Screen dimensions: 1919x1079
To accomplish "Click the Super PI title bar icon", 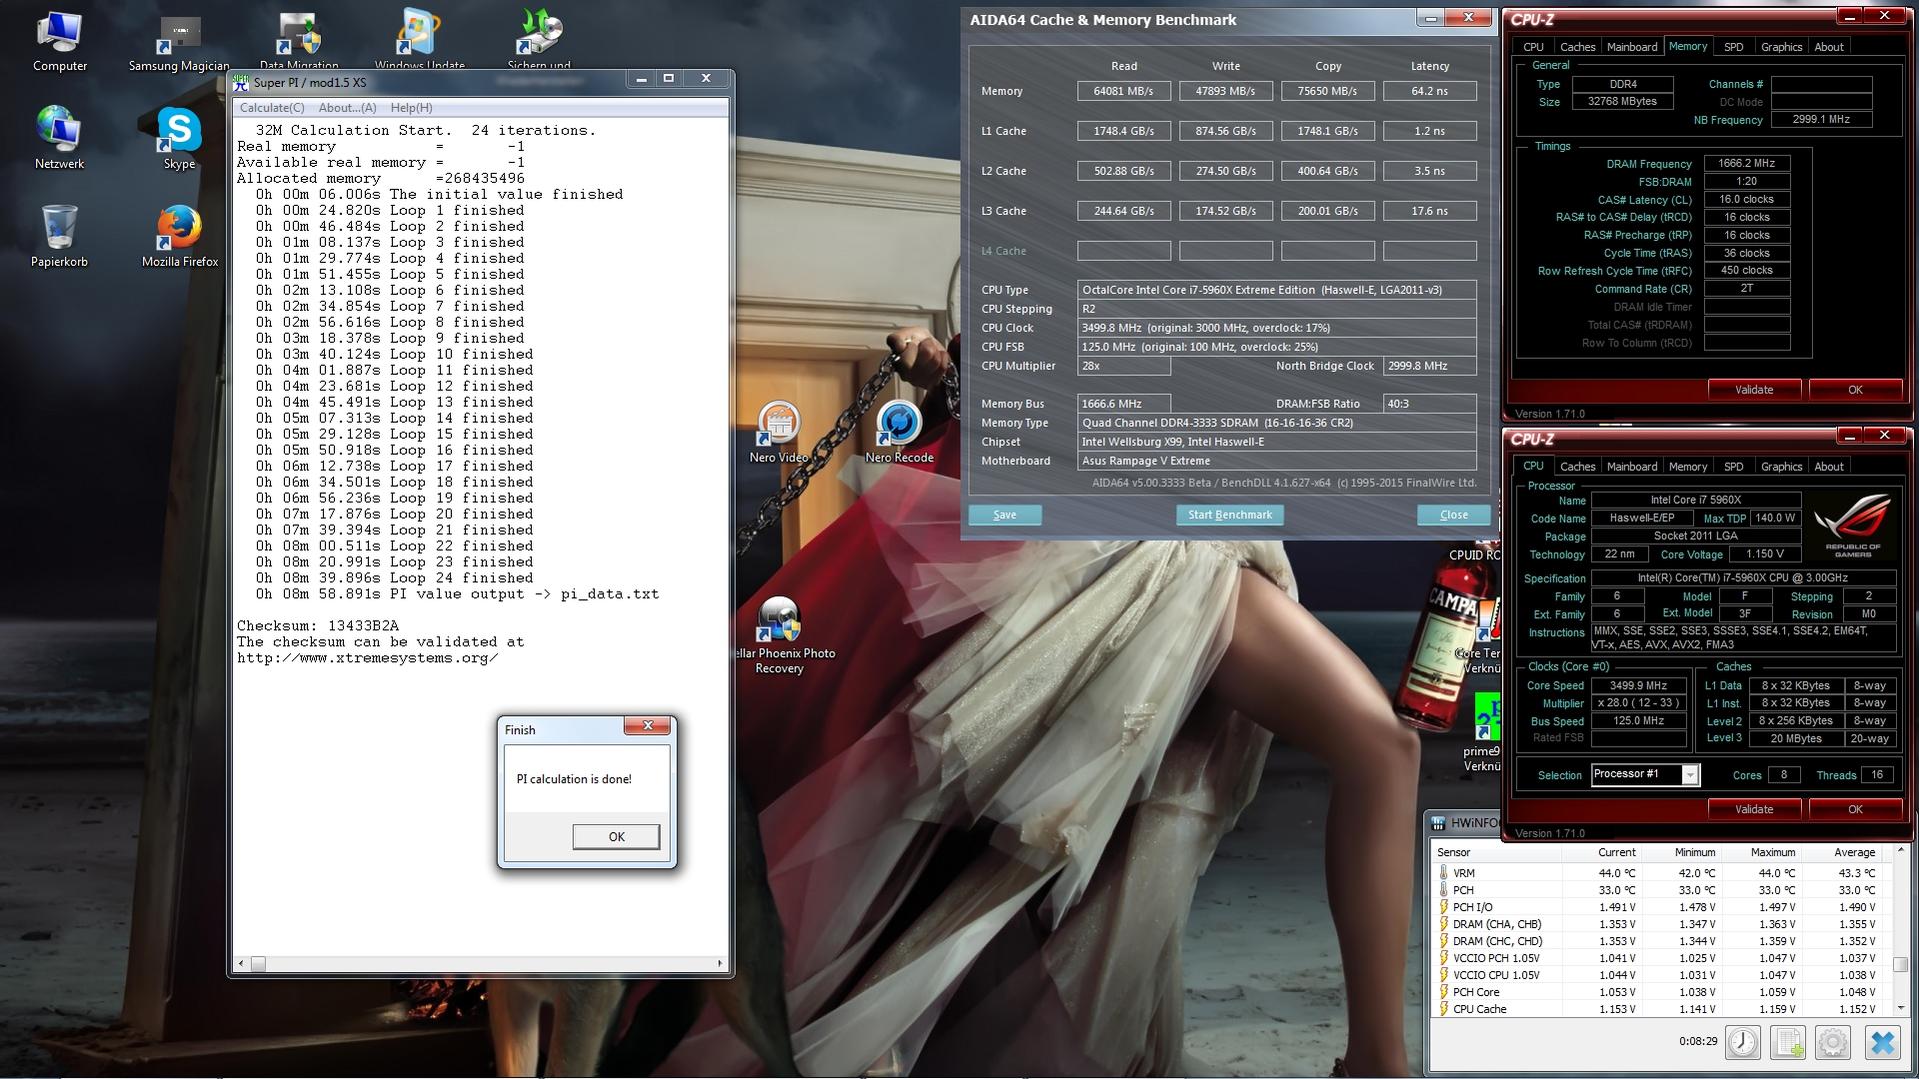I will (241, 82).
